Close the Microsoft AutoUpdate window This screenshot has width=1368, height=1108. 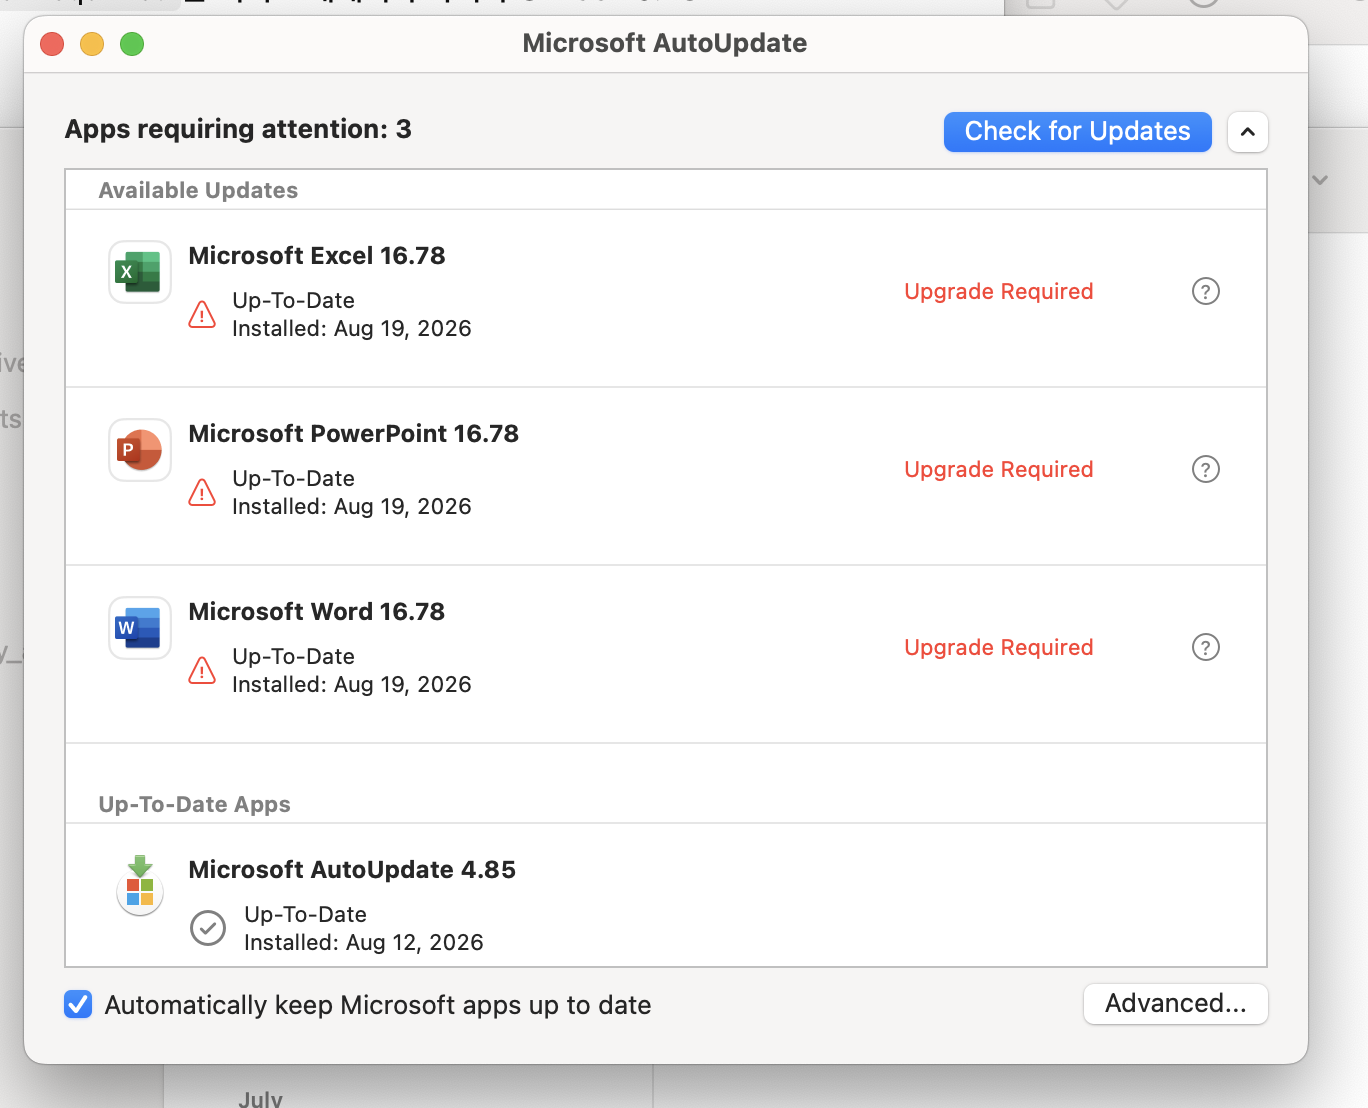click(52, 44)
